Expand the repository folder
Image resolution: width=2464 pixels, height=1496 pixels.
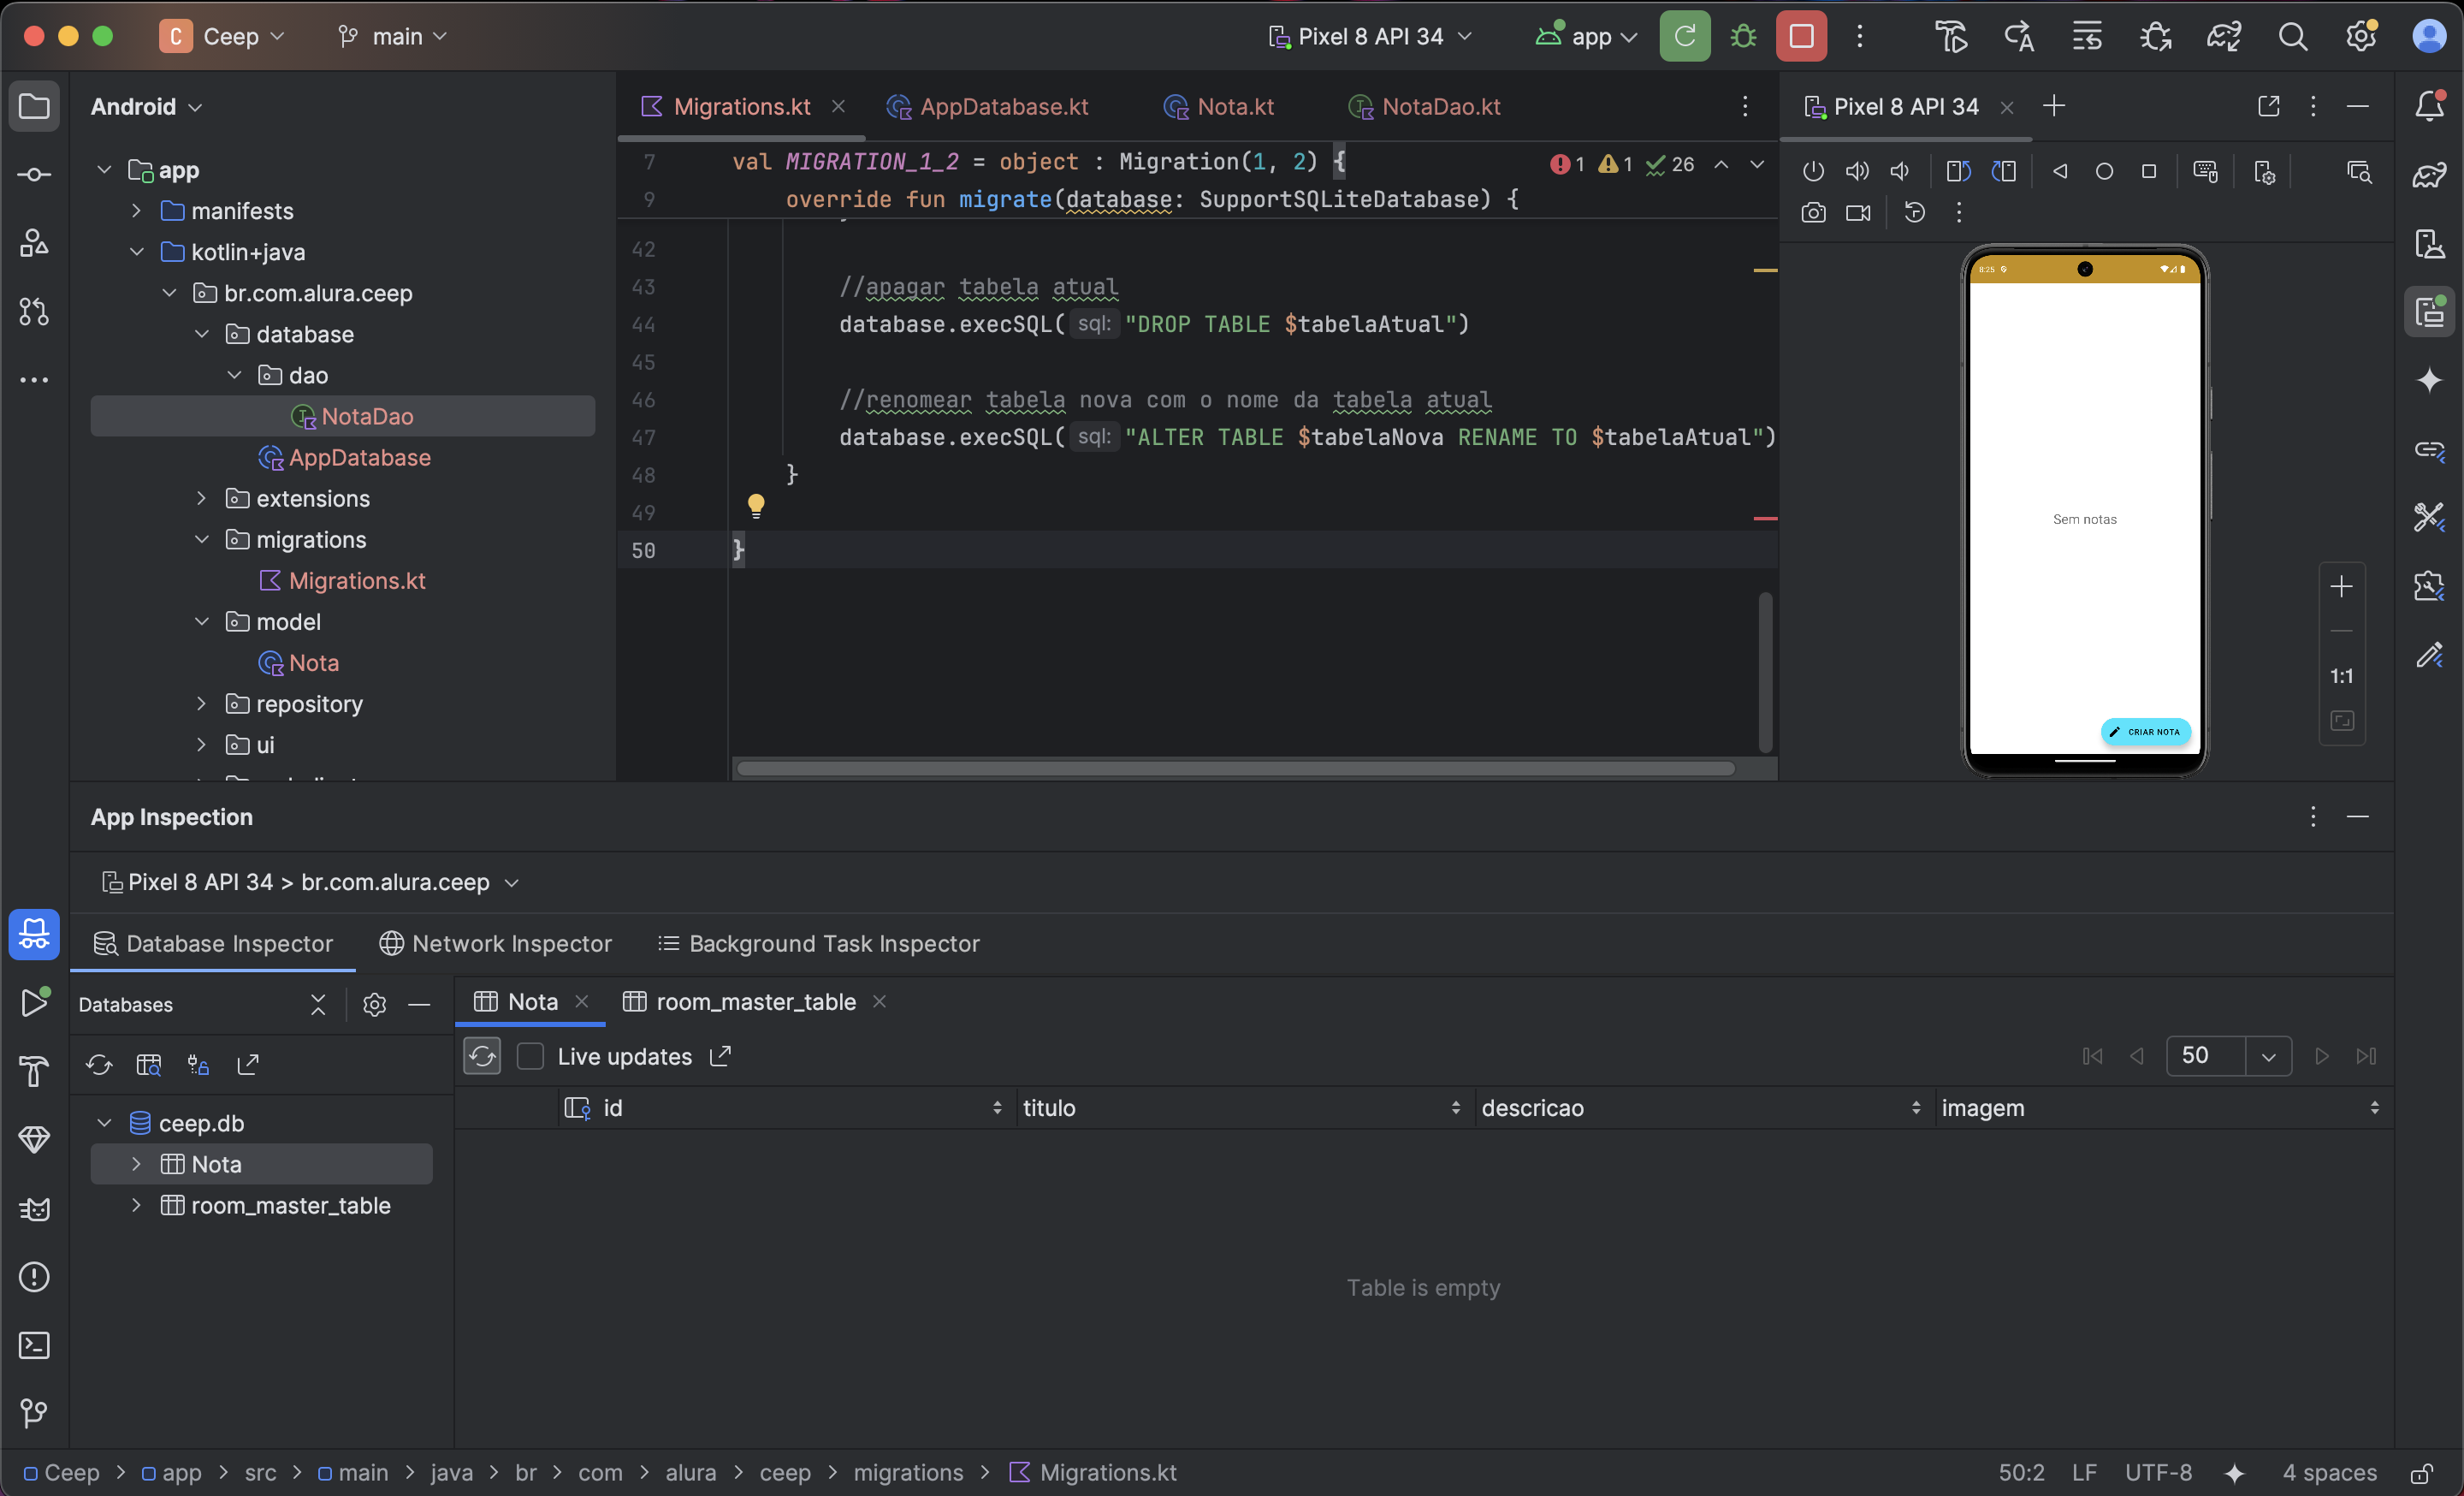pos(202,704)
